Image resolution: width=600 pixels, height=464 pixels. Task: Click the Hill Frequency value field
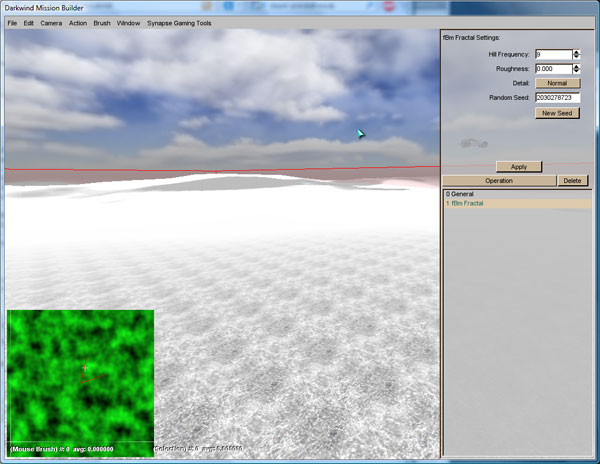[x=552, y=54]
